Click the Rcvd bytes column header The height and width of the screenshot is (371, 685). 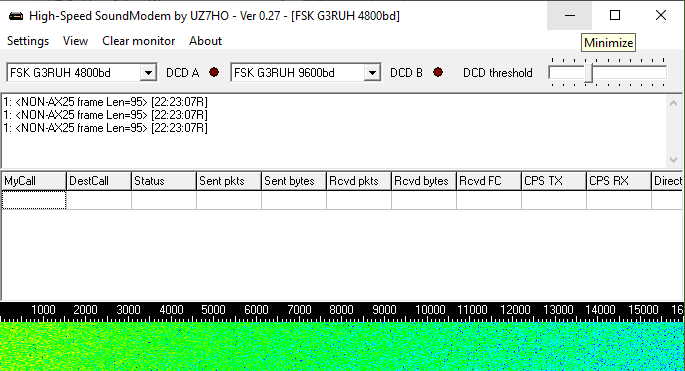coord(424,181)
